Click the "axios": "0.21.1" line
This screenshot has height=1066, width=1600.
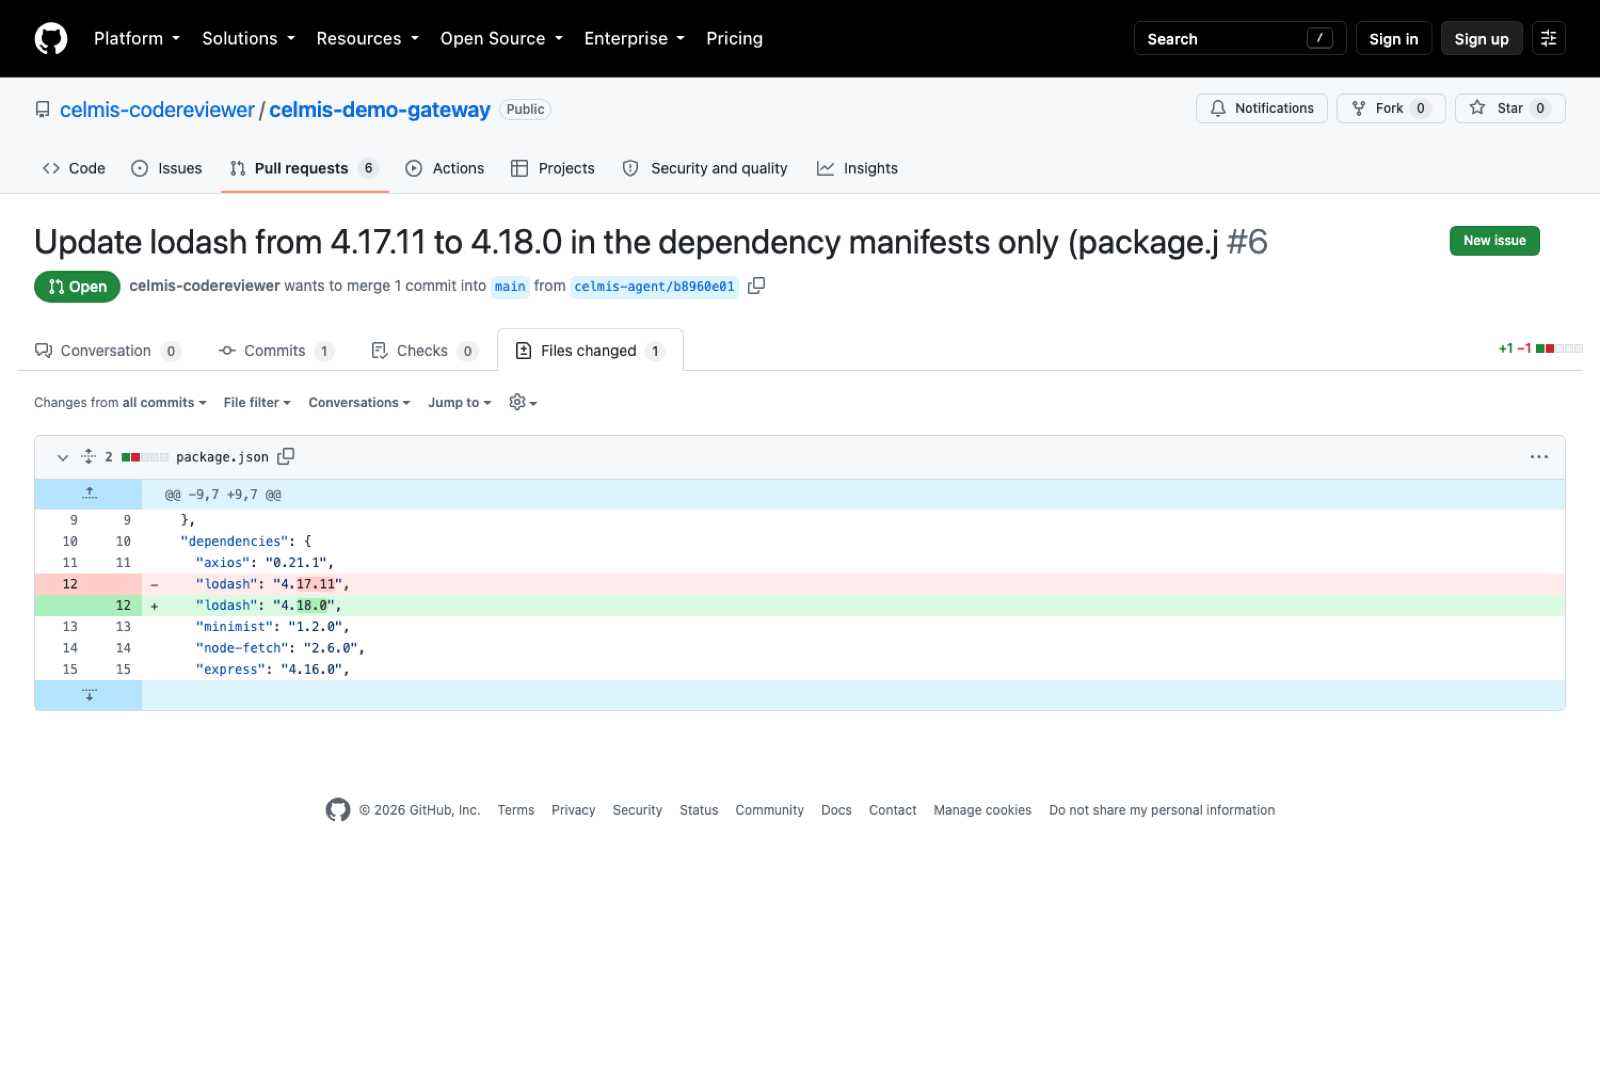point(800,563)
